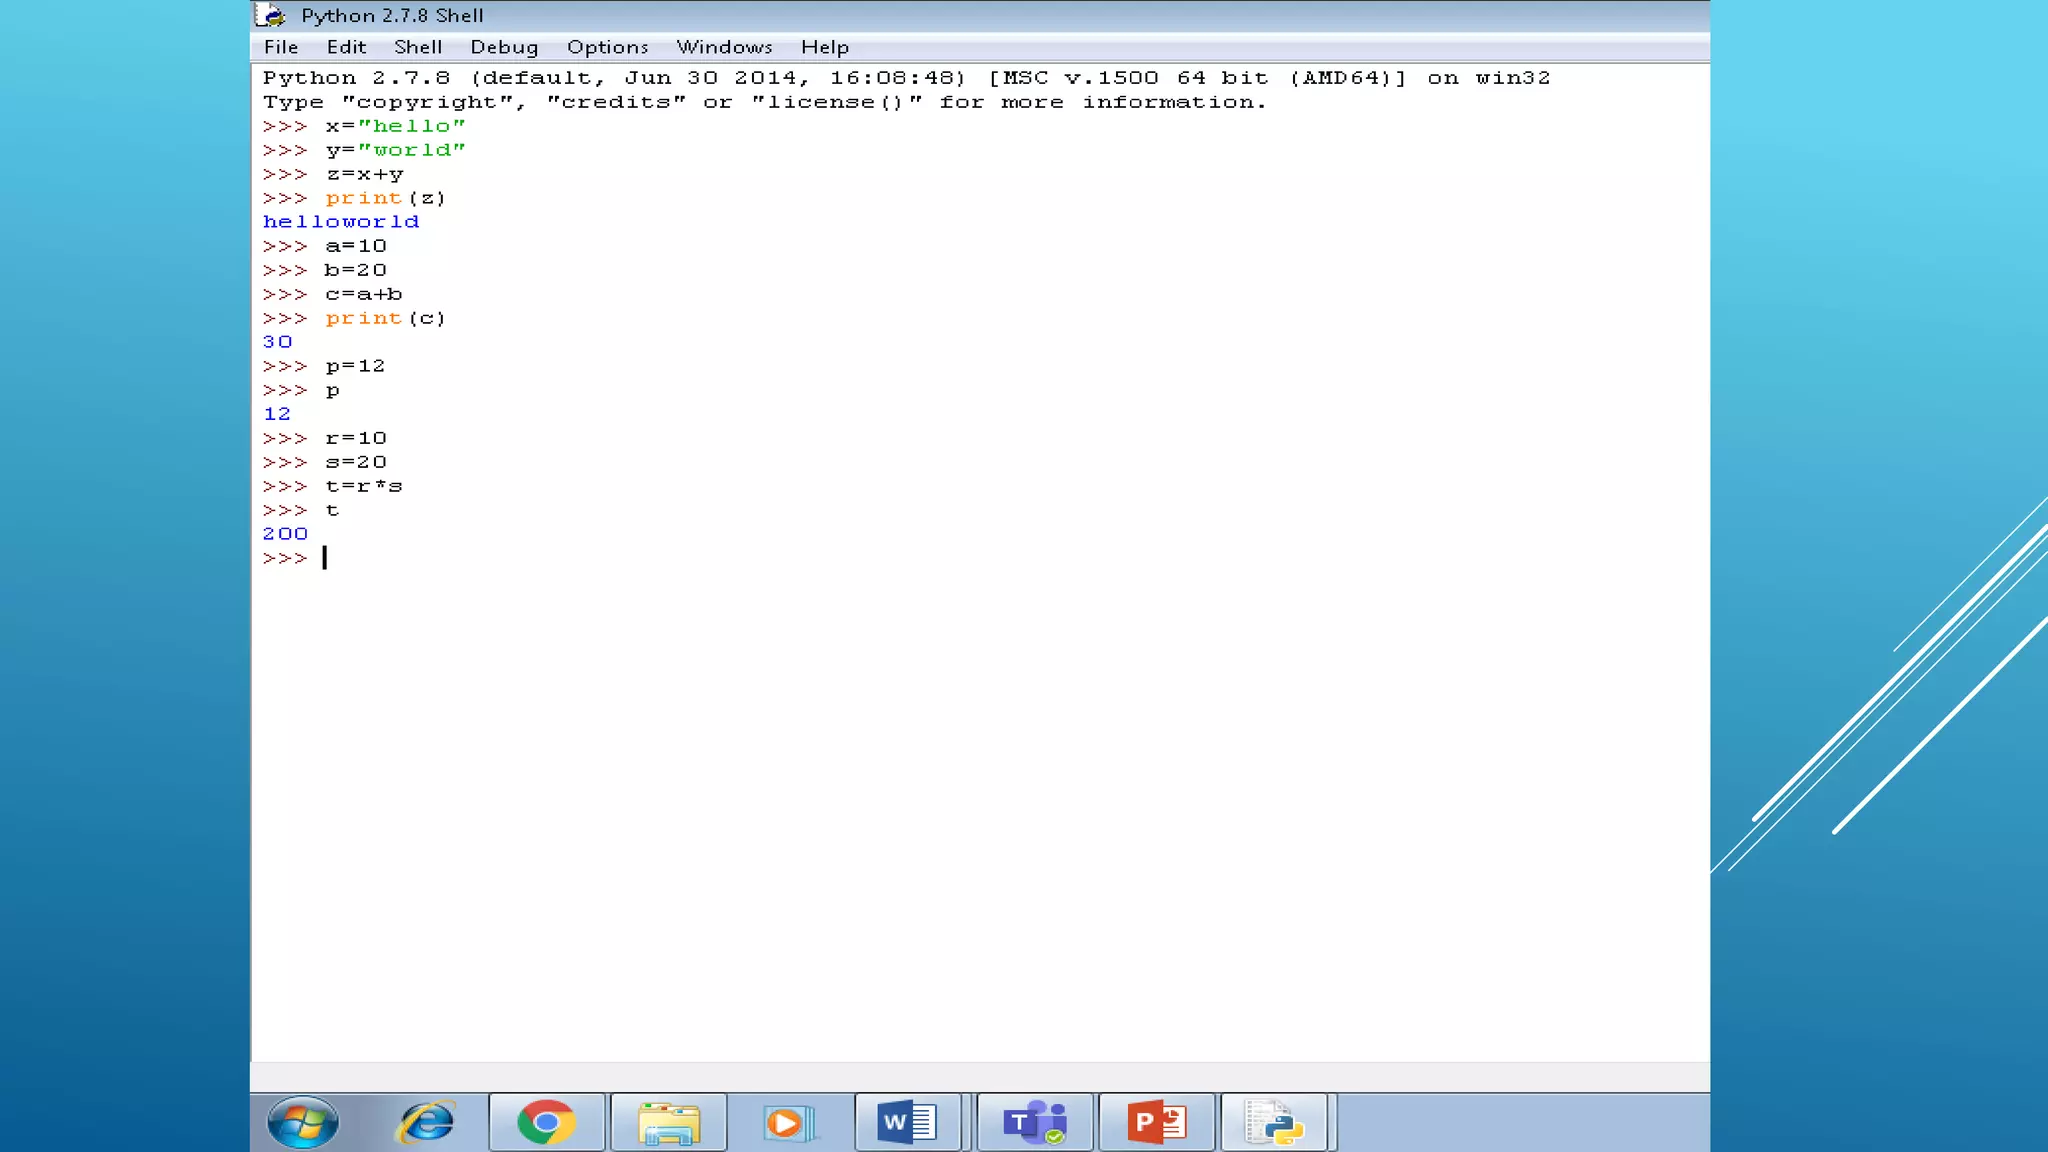Open Windows Media Player taskbar icon
2048x1152 pixels.
(788, 1122)
